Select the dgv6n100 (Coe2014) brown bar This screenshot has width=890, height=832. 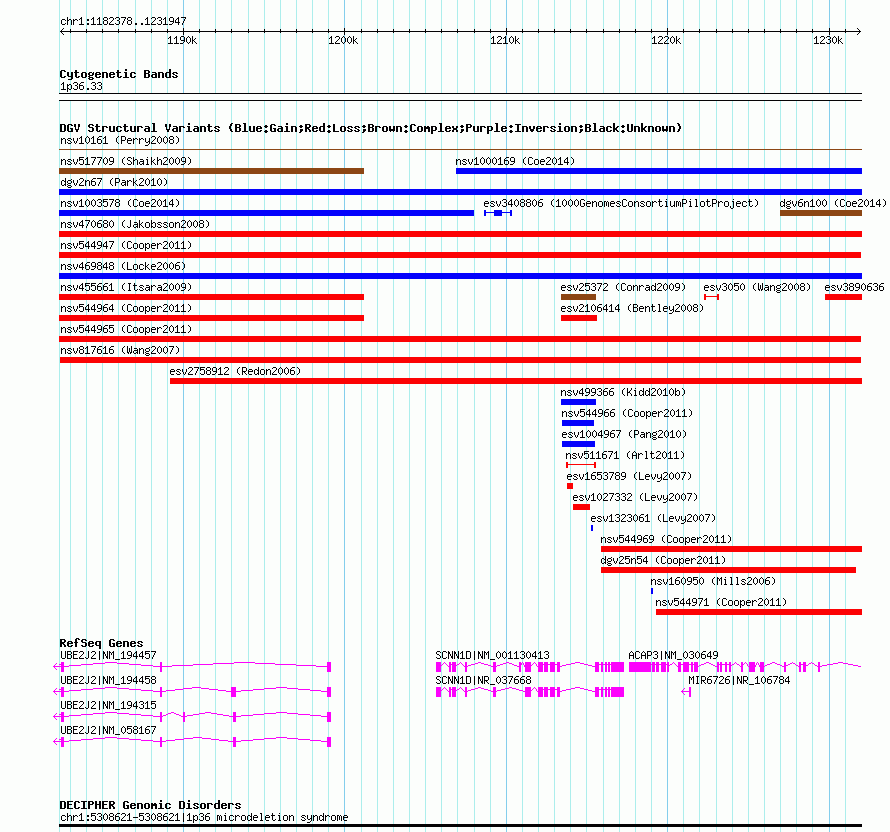(x=821, y=213)
